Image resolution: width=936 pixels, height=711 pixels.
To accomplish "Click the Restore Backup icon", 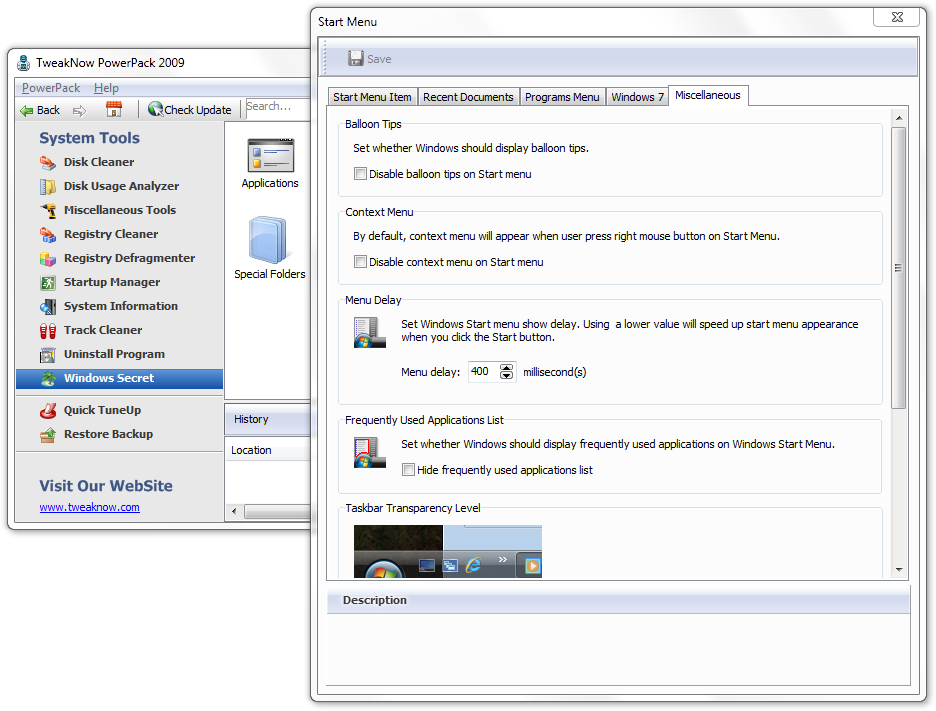I will [48, 435].
